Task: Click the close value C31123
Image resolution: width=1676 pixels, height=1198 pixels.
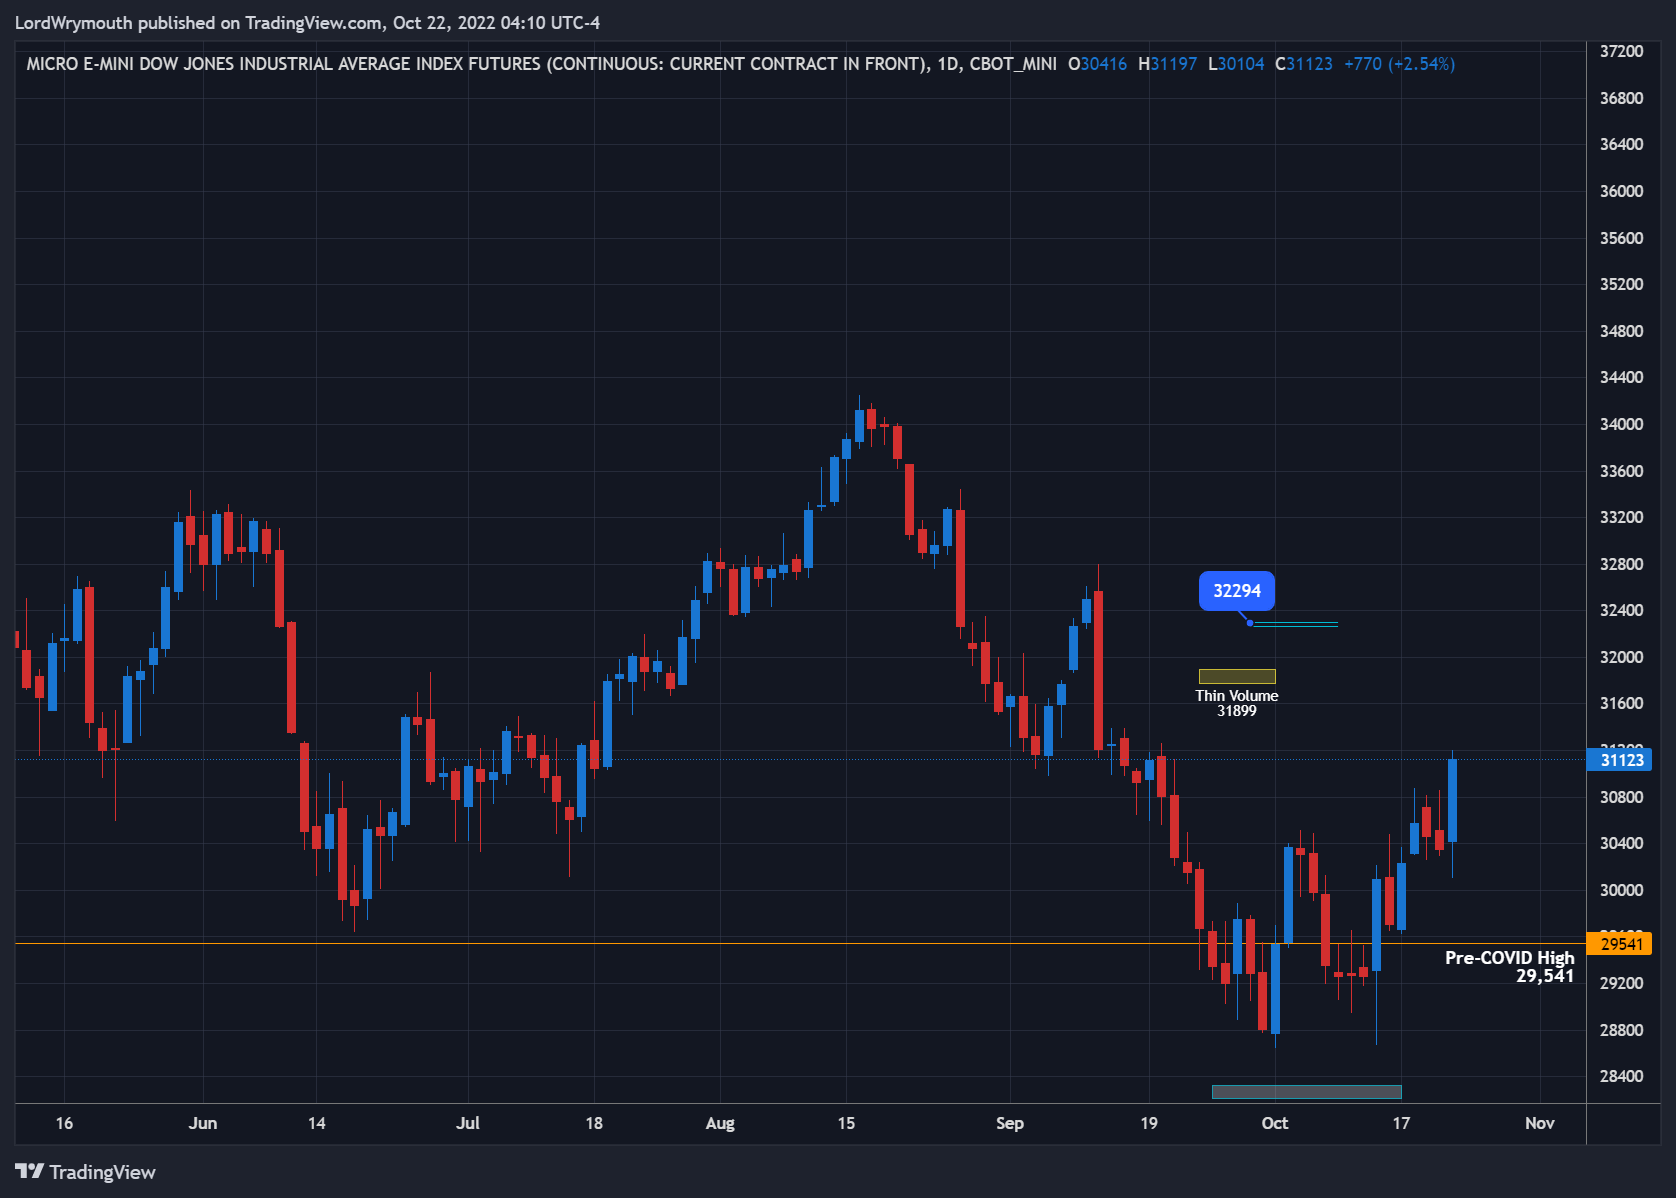Action: tap(1304, 64)
